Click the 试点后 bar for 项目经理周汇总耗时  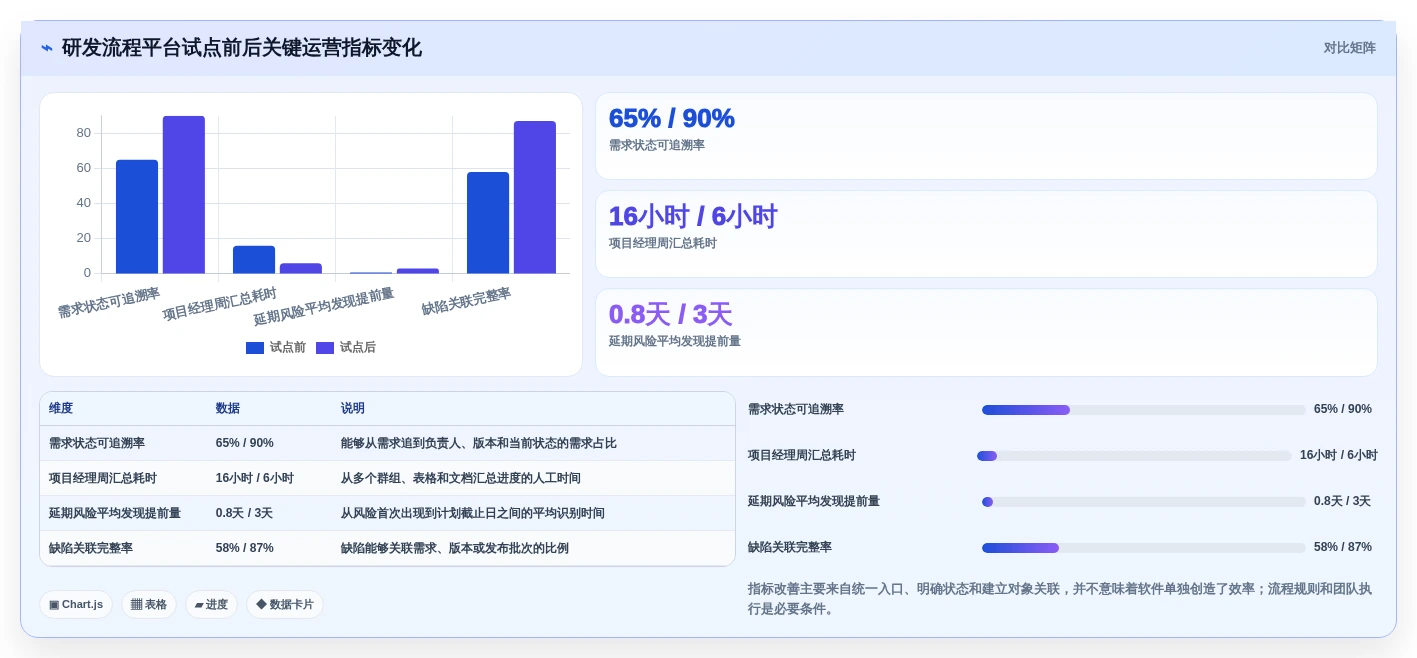(x=301, y=268)
